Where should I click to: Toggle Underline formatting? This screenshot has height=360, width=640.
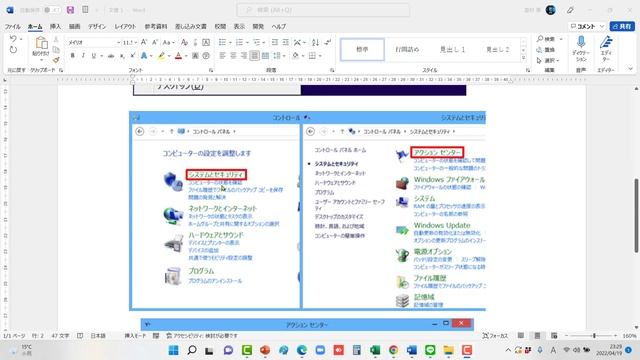pos(94,56)
